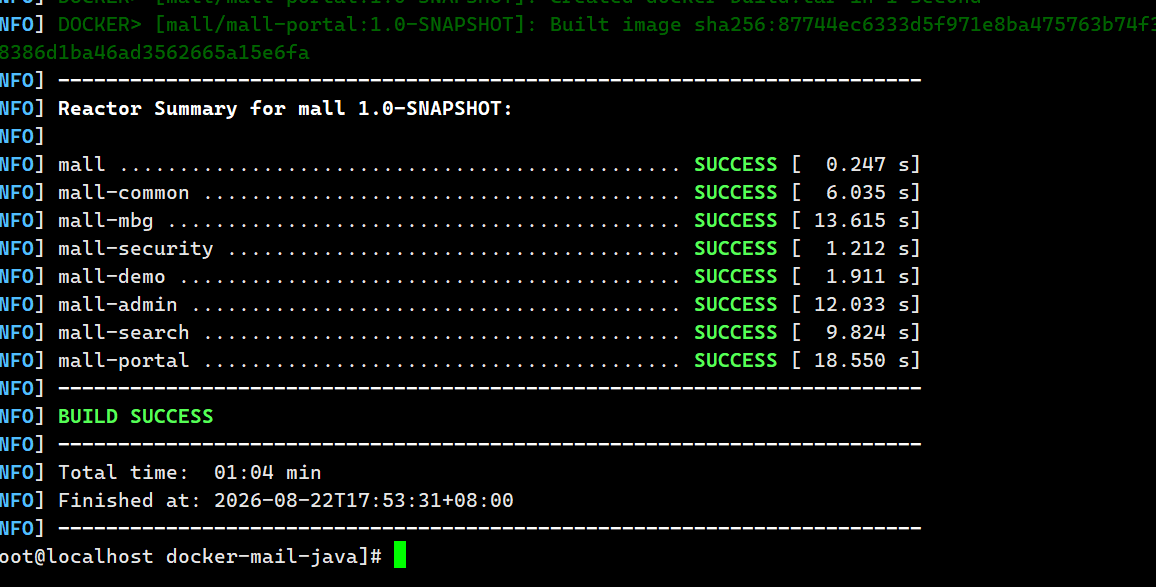The image size is (1156, 587).
Task: Click the localhost docker-mail-java shell prompt
Action: (x=191, y=556)
